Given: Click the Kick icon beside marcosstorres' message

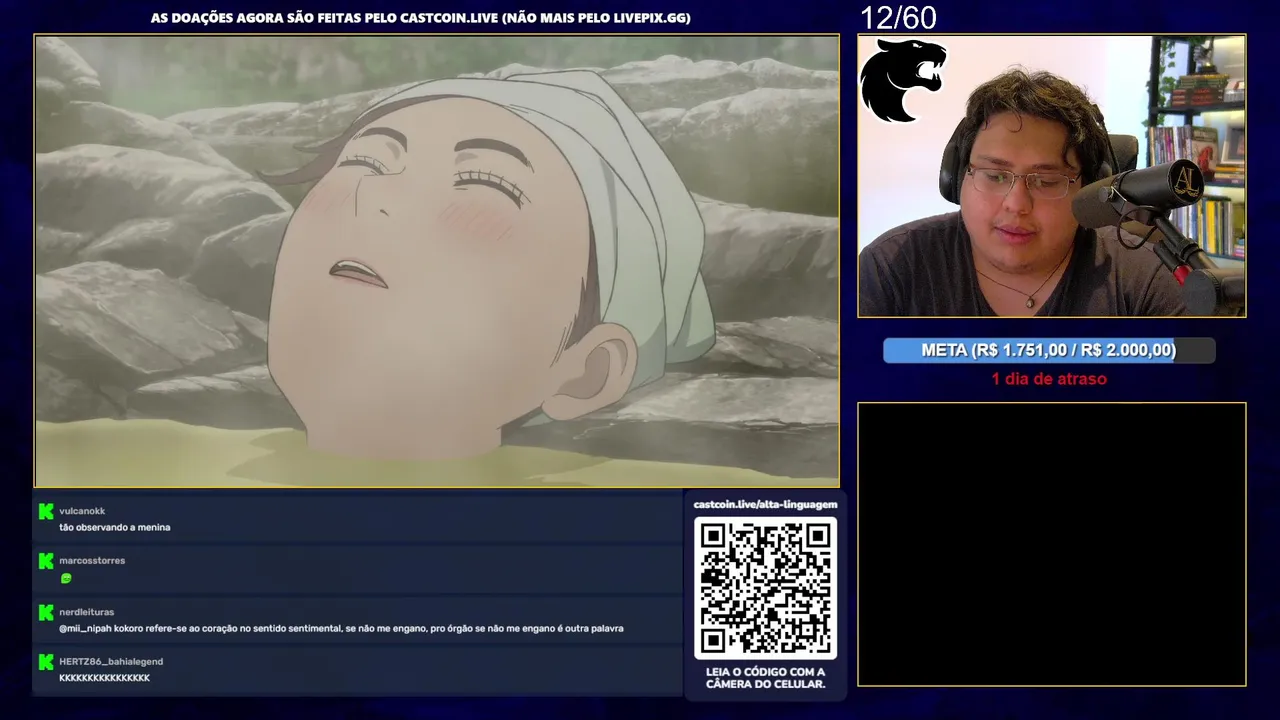Looking at the screenshot, I should click(x=45, y=561).
